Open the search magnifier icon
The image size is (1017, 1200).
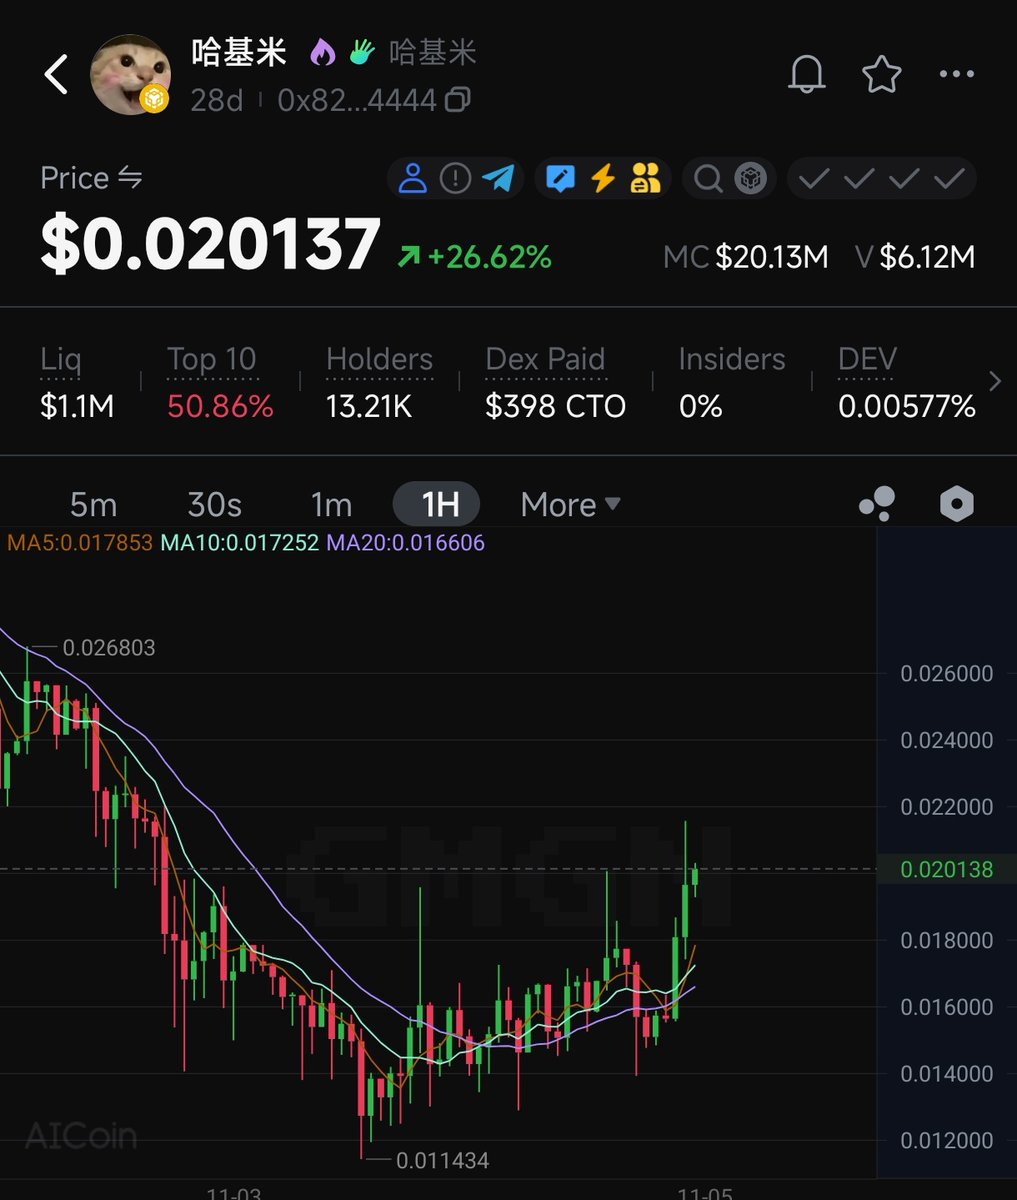click(708, 179)
